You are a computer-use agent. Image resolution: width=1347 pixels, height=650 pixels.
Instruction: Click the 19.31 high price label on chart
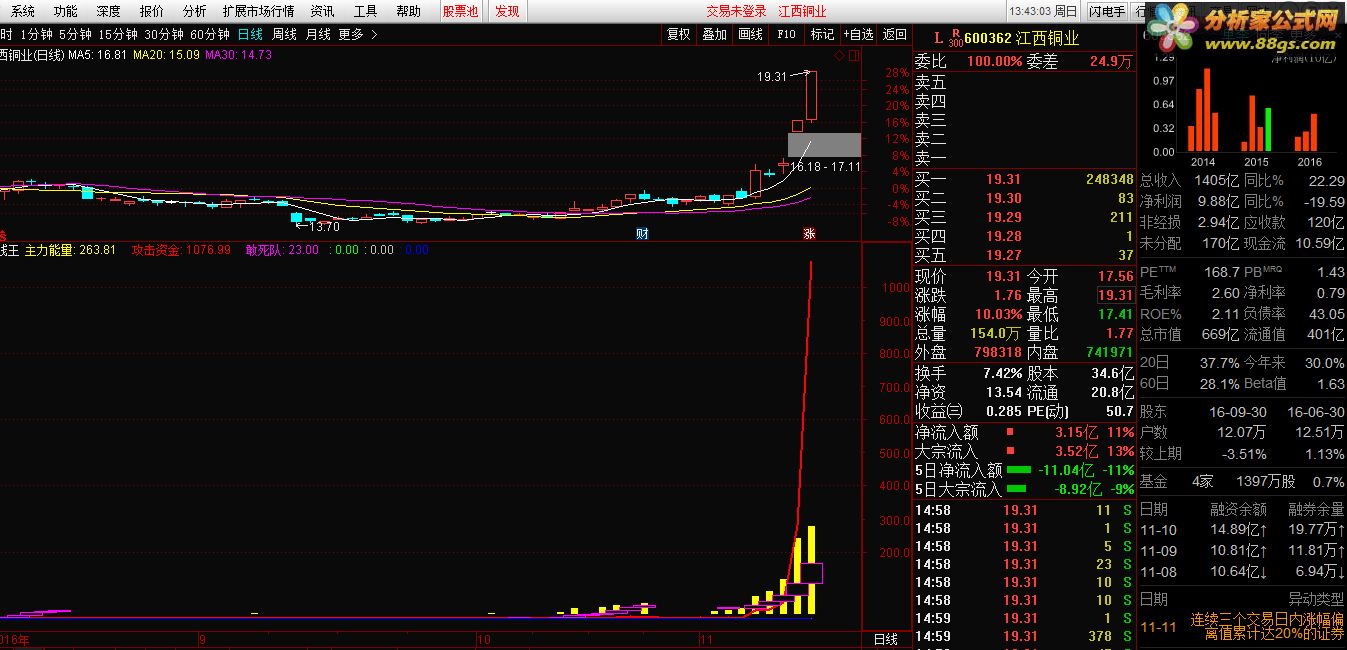(771, 75)
